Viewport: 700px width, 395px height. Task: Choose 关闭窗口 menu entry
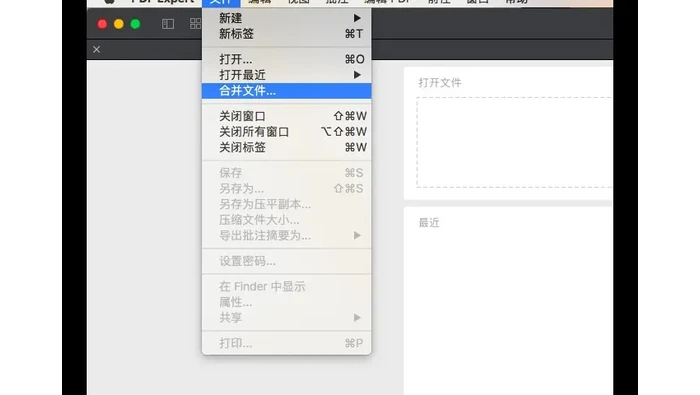(287, 116)
